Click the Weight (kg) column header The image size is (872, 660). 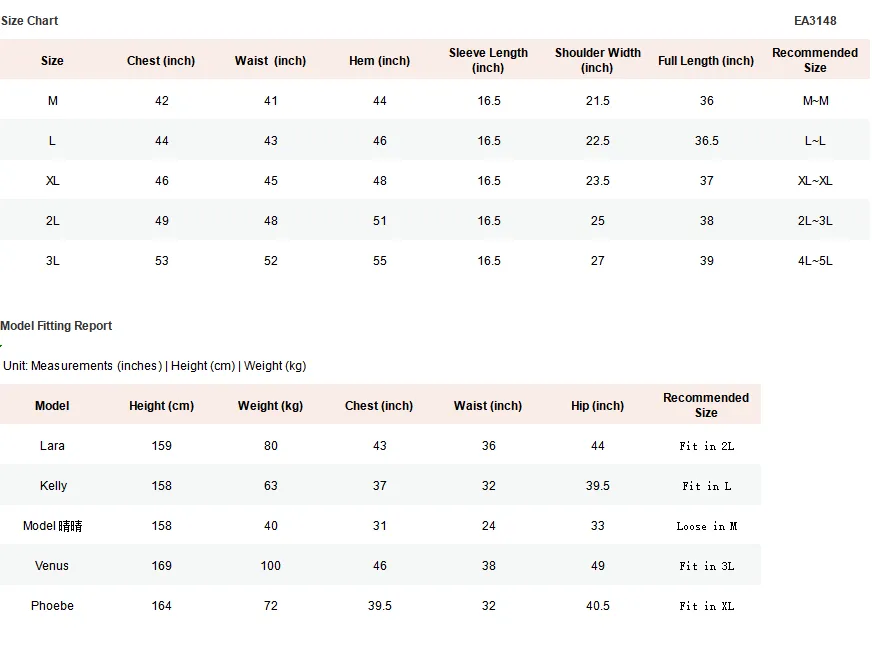point(270,406)
